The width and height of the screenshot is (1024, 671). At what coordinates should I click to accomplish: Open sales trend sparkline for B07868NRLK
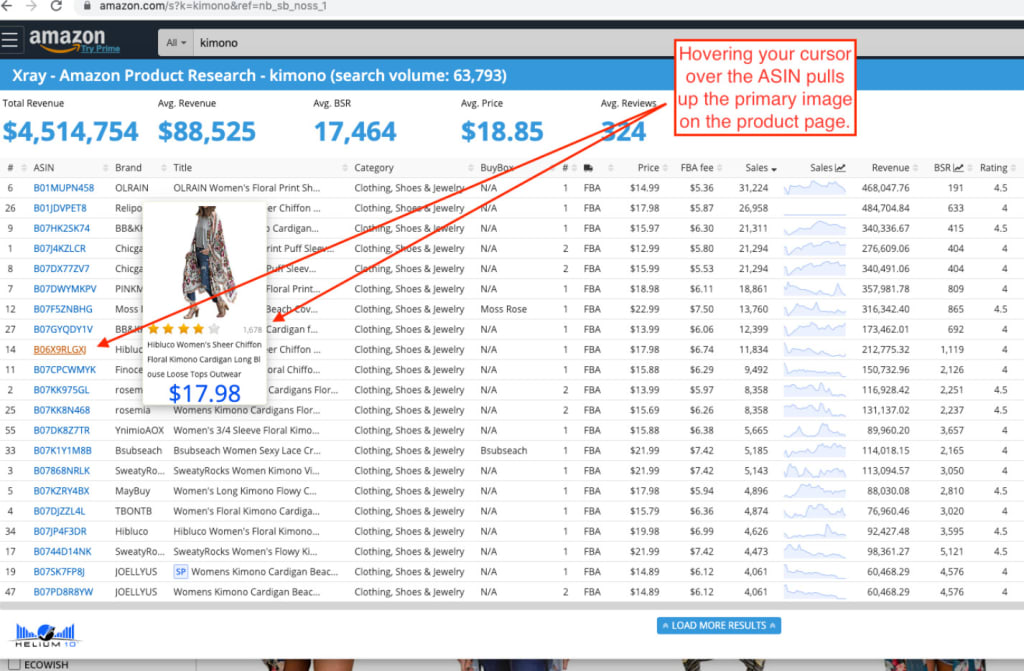coord(814,471)
